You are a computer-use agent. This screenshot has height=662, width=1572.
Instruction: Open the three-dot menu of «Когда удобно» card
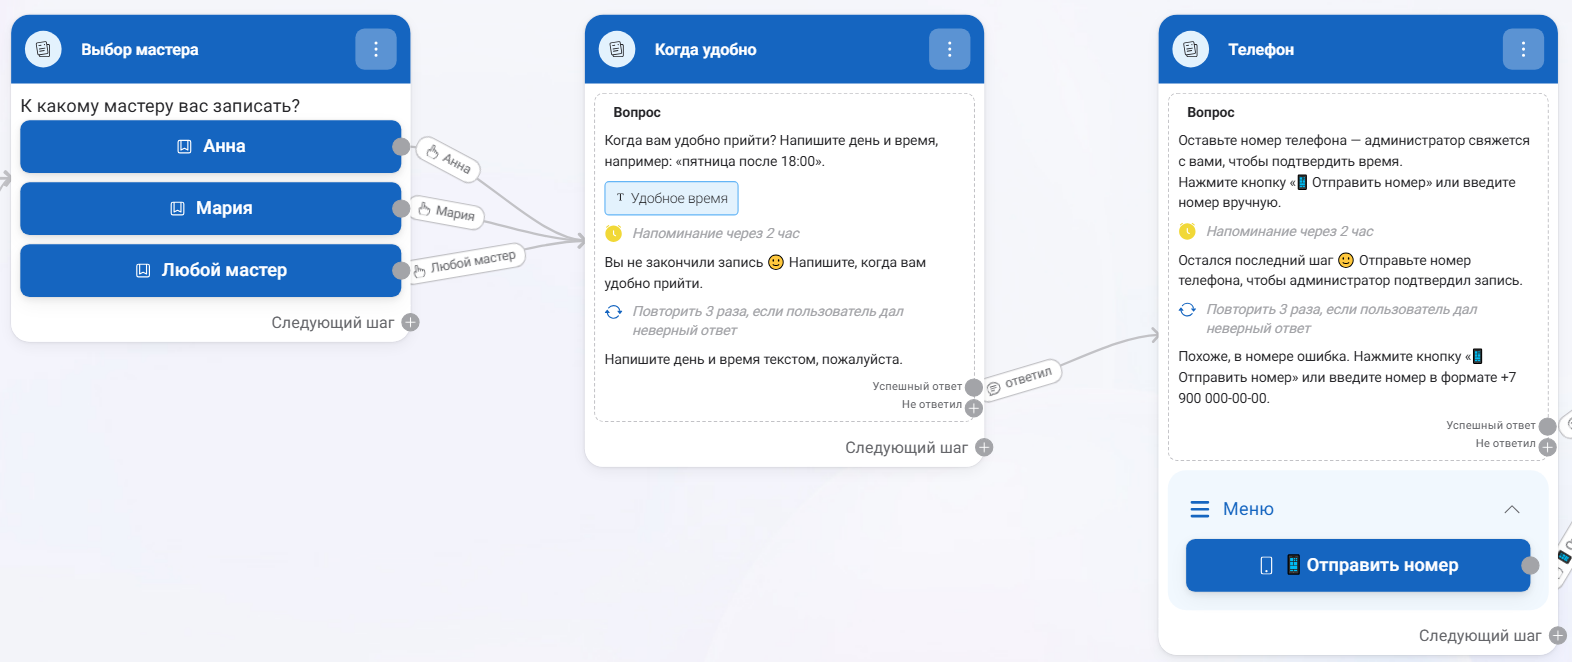pos(950,49)
